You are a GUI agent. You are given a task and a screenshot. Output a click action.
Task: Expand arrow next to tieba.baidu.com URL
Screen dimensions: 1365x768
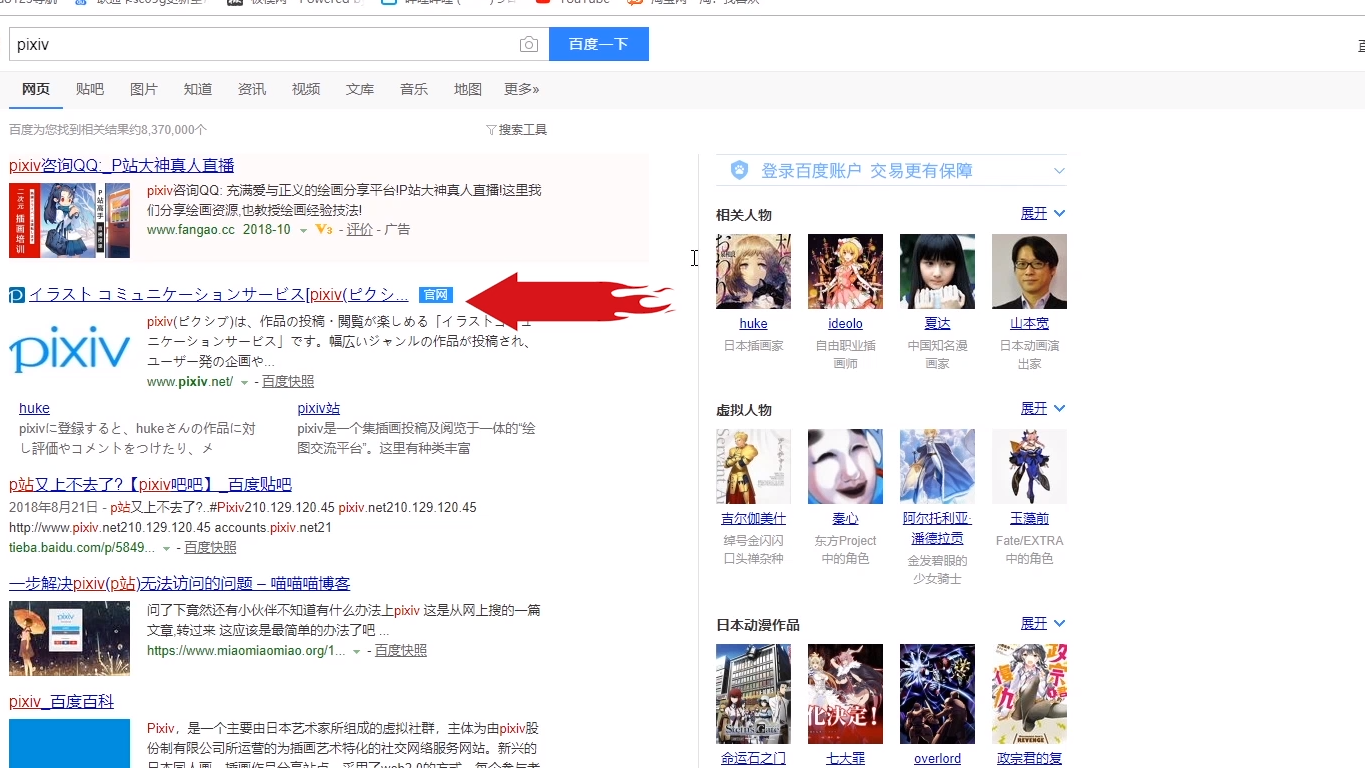click(x=167, y=549)
